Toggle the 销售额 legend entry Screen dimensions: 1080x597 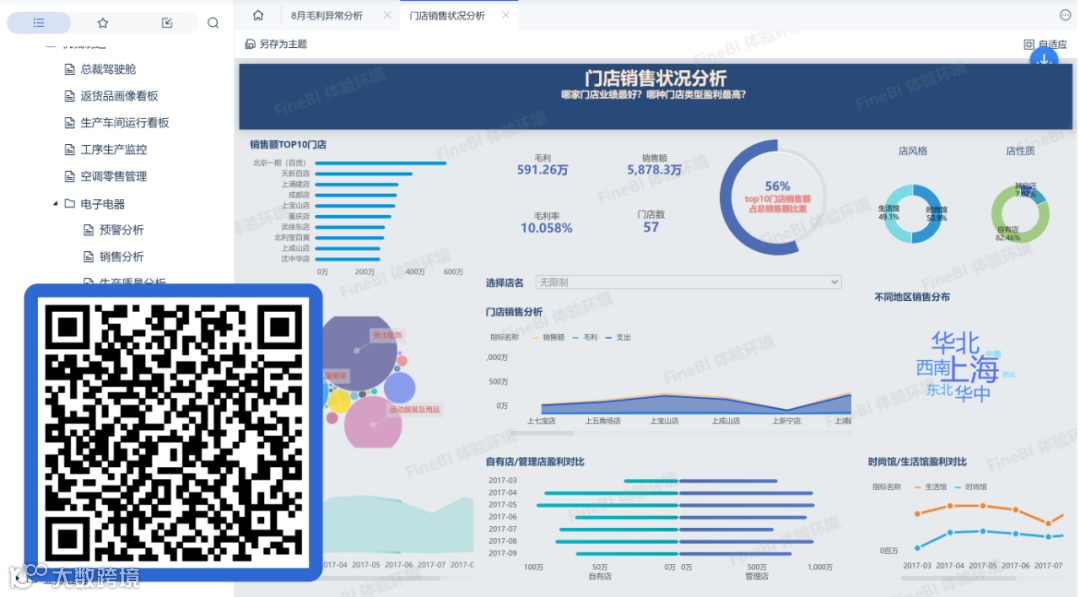pos(549,337)
